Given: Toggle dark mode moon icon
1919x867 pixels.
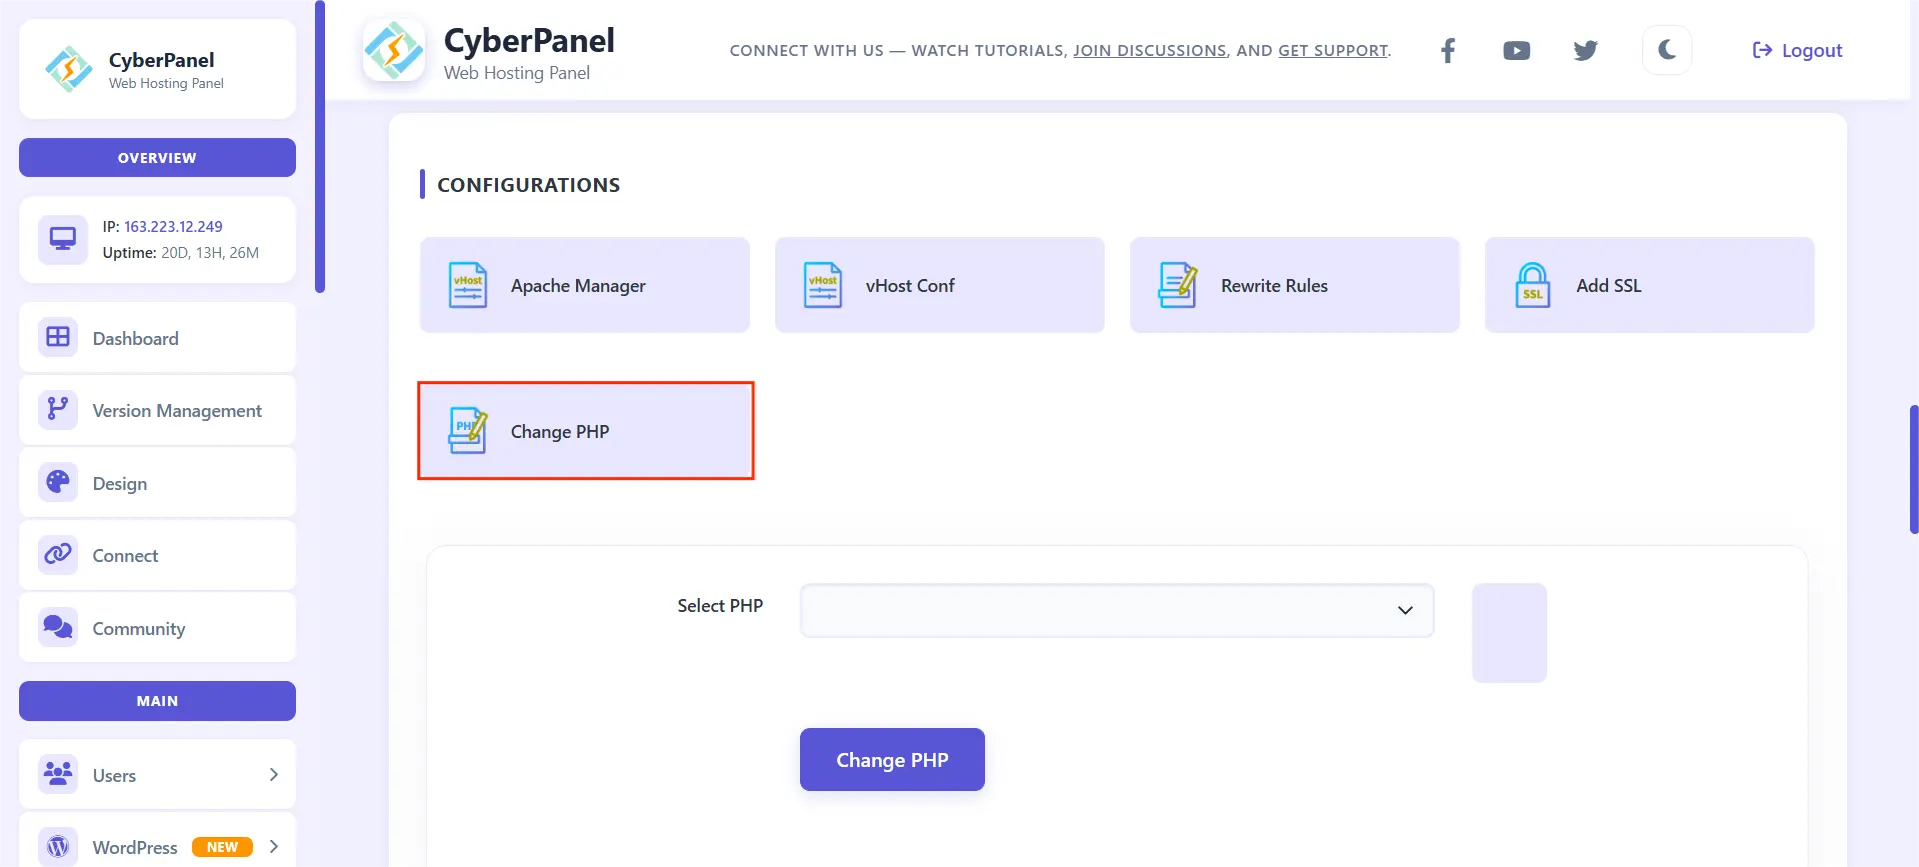Looking at the screenshot, I should 1666,50.
